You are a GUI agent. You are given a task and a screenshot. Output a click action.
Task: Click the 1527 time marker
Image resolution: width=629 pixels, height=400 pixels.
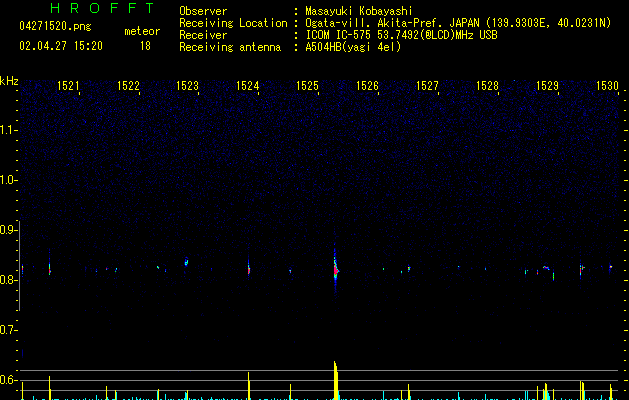(x=427, y=86)
